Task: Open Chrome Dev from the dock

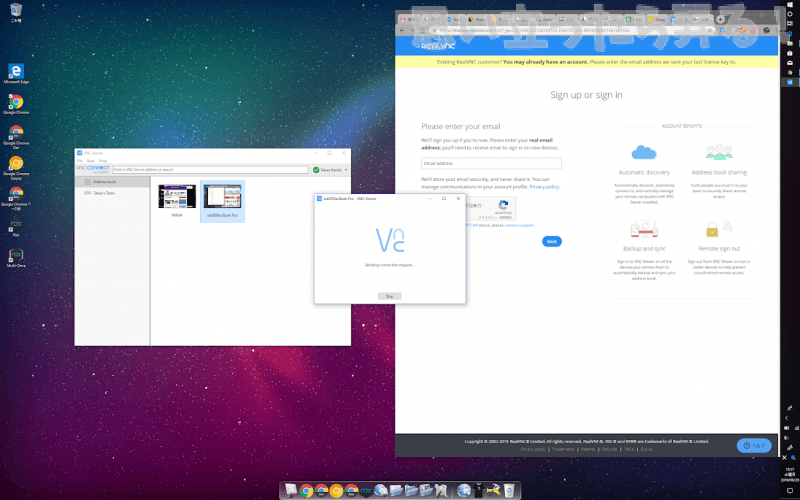Action: coord(321,491)
